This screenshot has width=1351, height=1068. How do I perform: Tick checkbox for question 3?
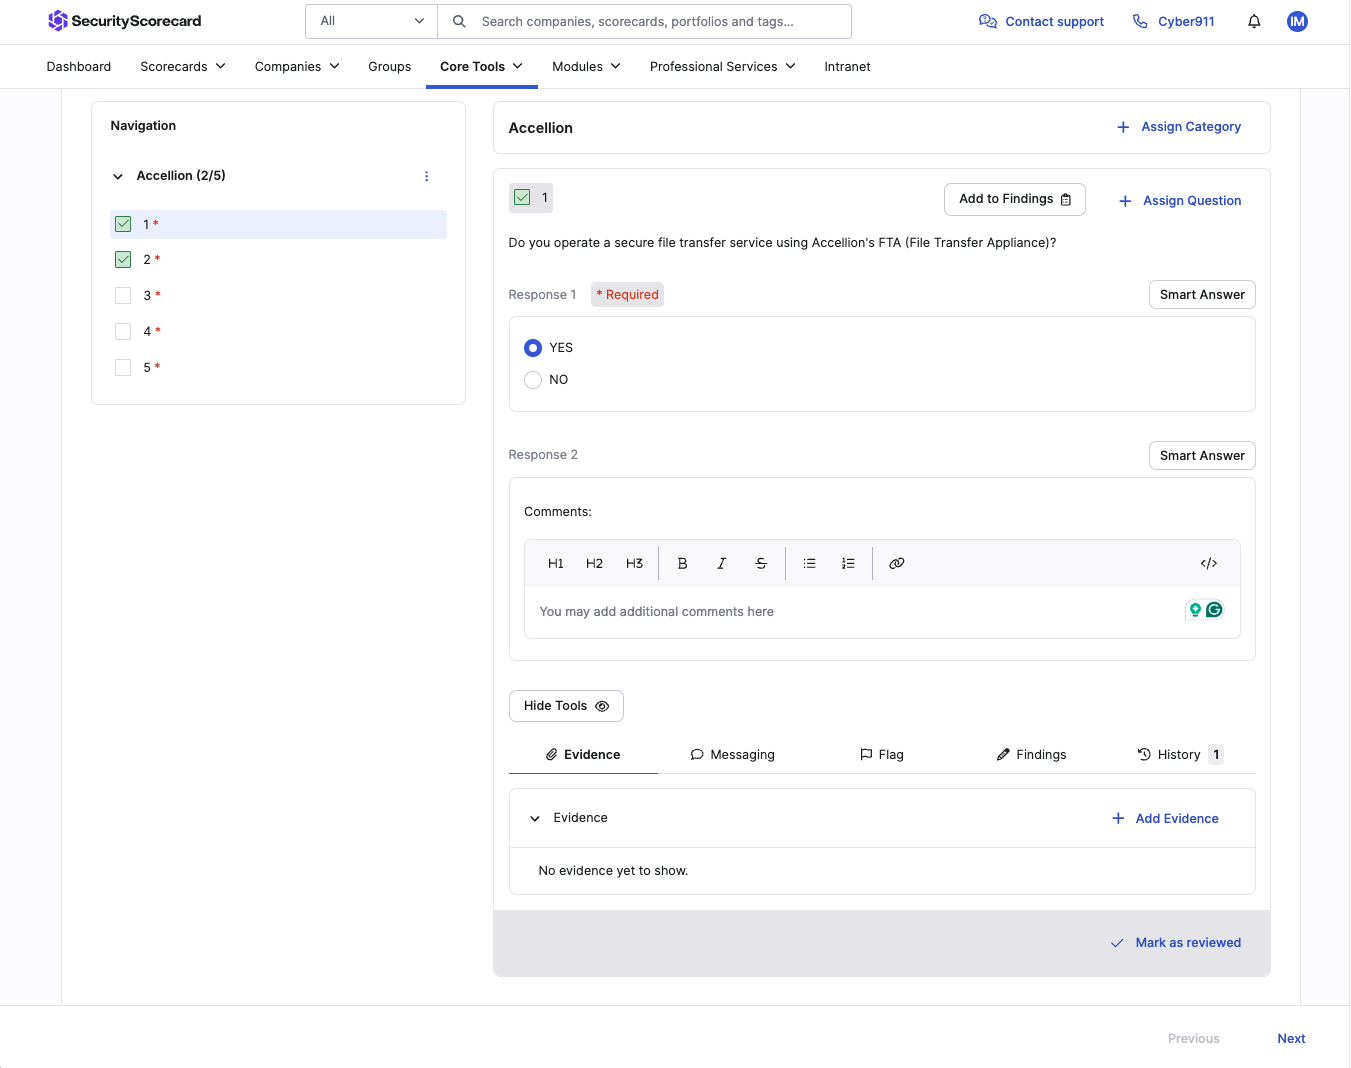tap(123, 296)
